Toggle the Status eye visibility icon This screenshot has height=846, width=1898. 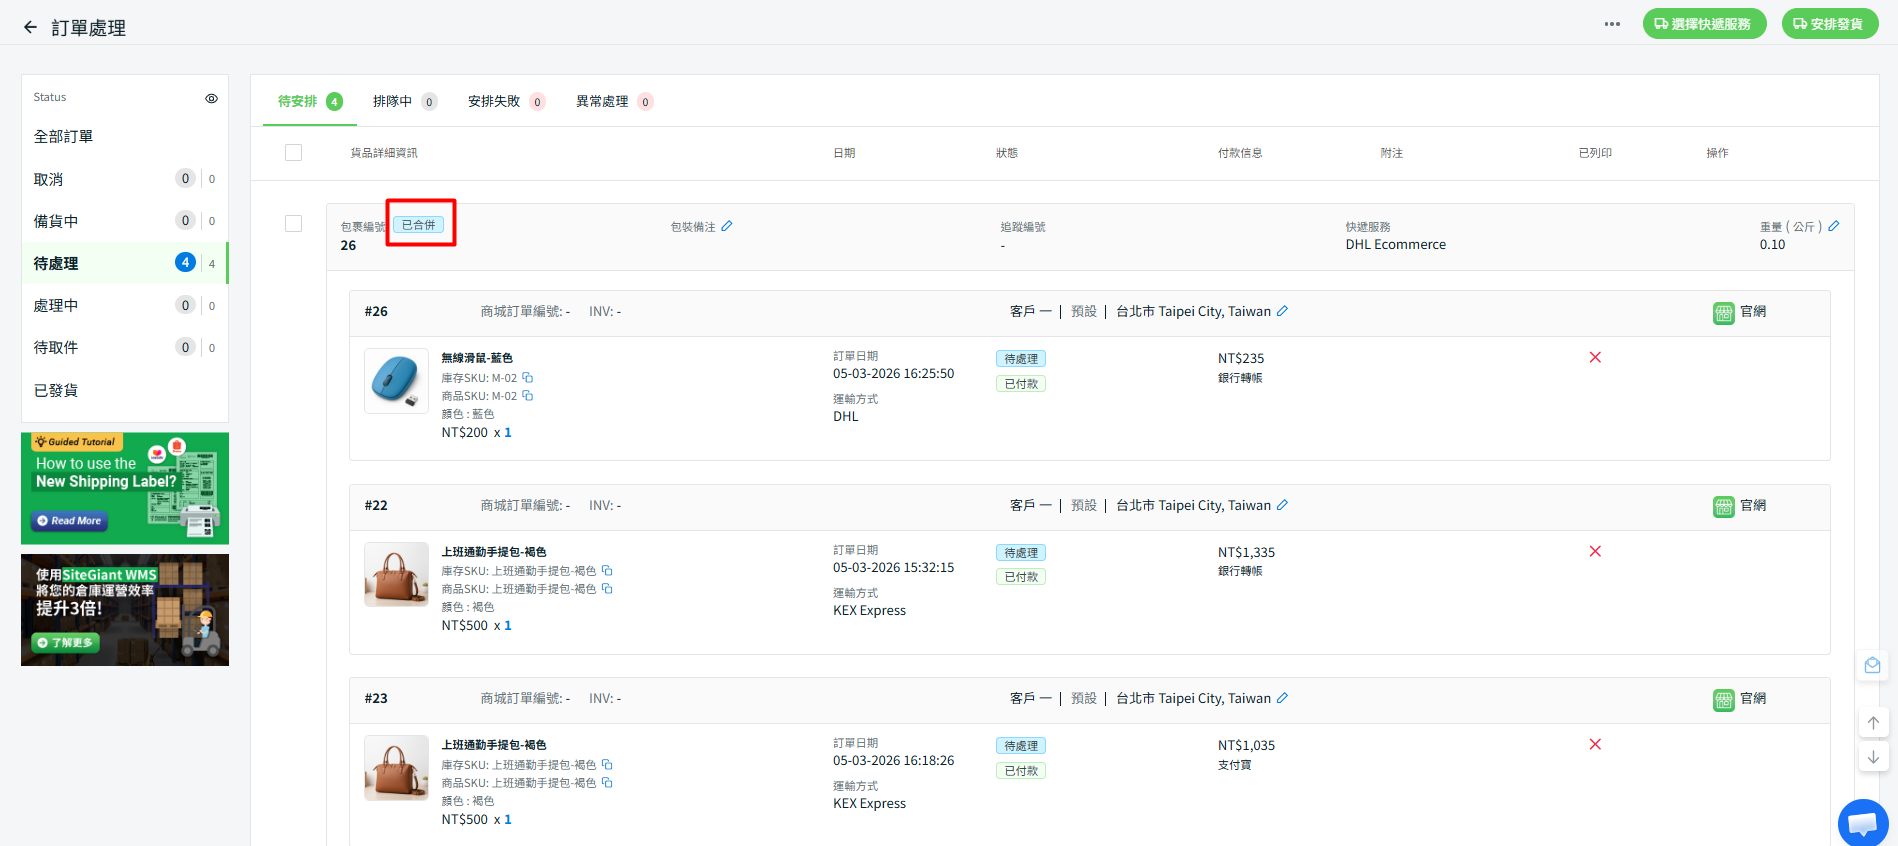(x=211, y=98)
